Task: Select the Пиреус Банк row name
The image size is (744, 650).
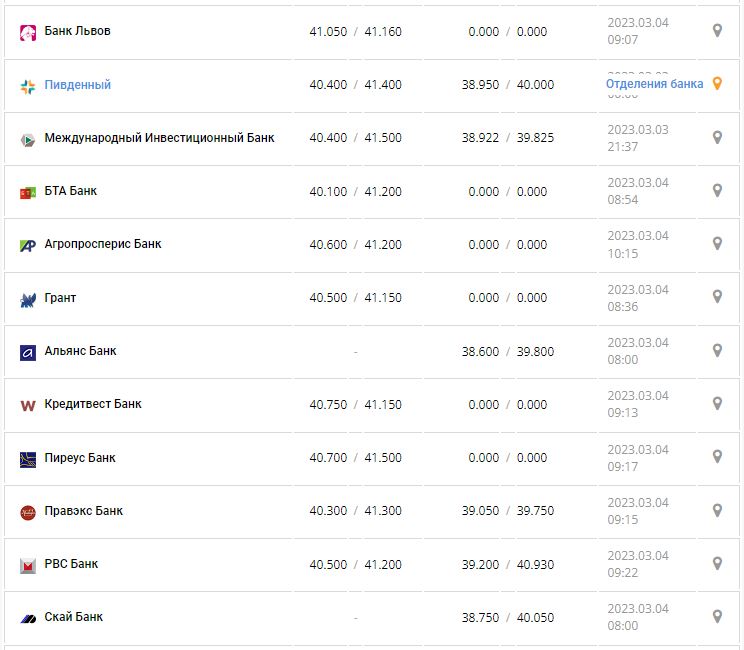Action: point(80,458)
